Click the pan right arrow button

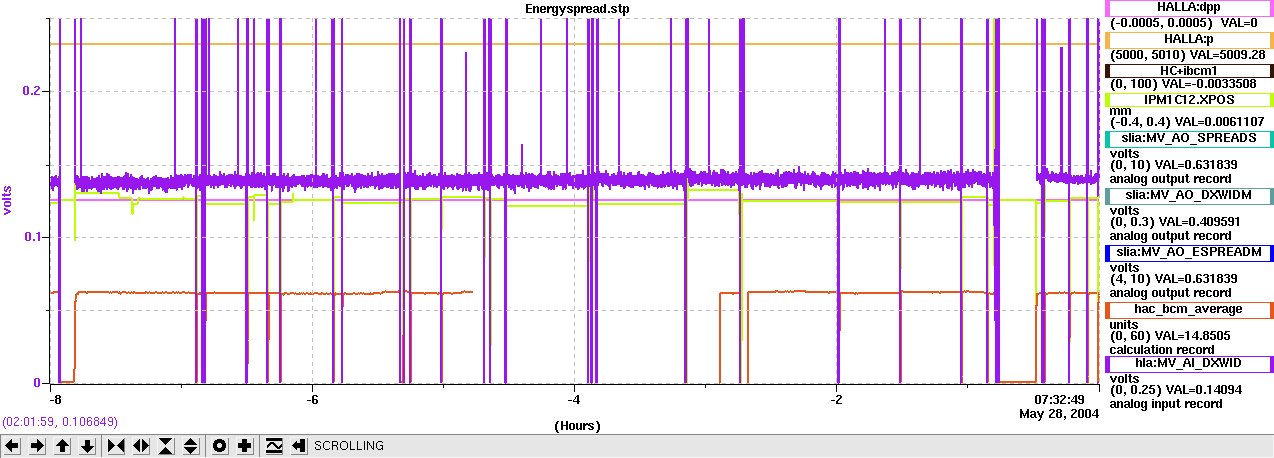pyautogui.click(x=37, y=445)
